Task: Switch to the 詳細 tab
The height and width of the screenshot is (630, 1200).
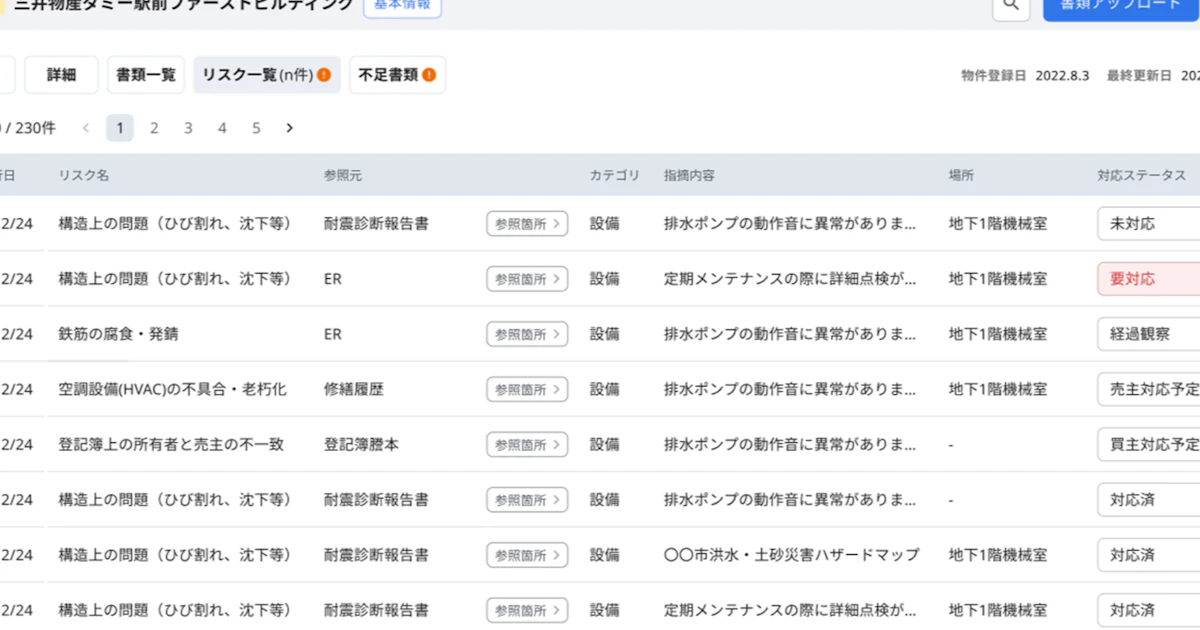Action: coord(61,75)
